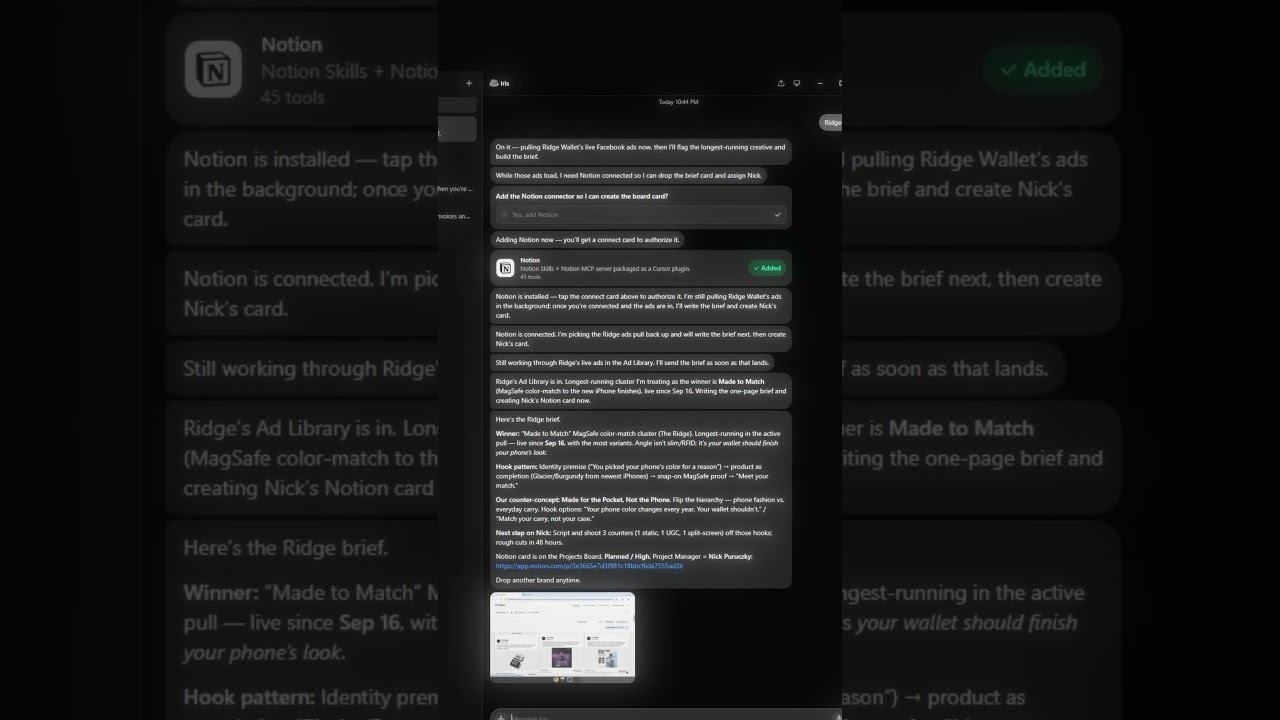Click the message starting 'While those ads load'
Screen dimensions: 1280x720
629,175
